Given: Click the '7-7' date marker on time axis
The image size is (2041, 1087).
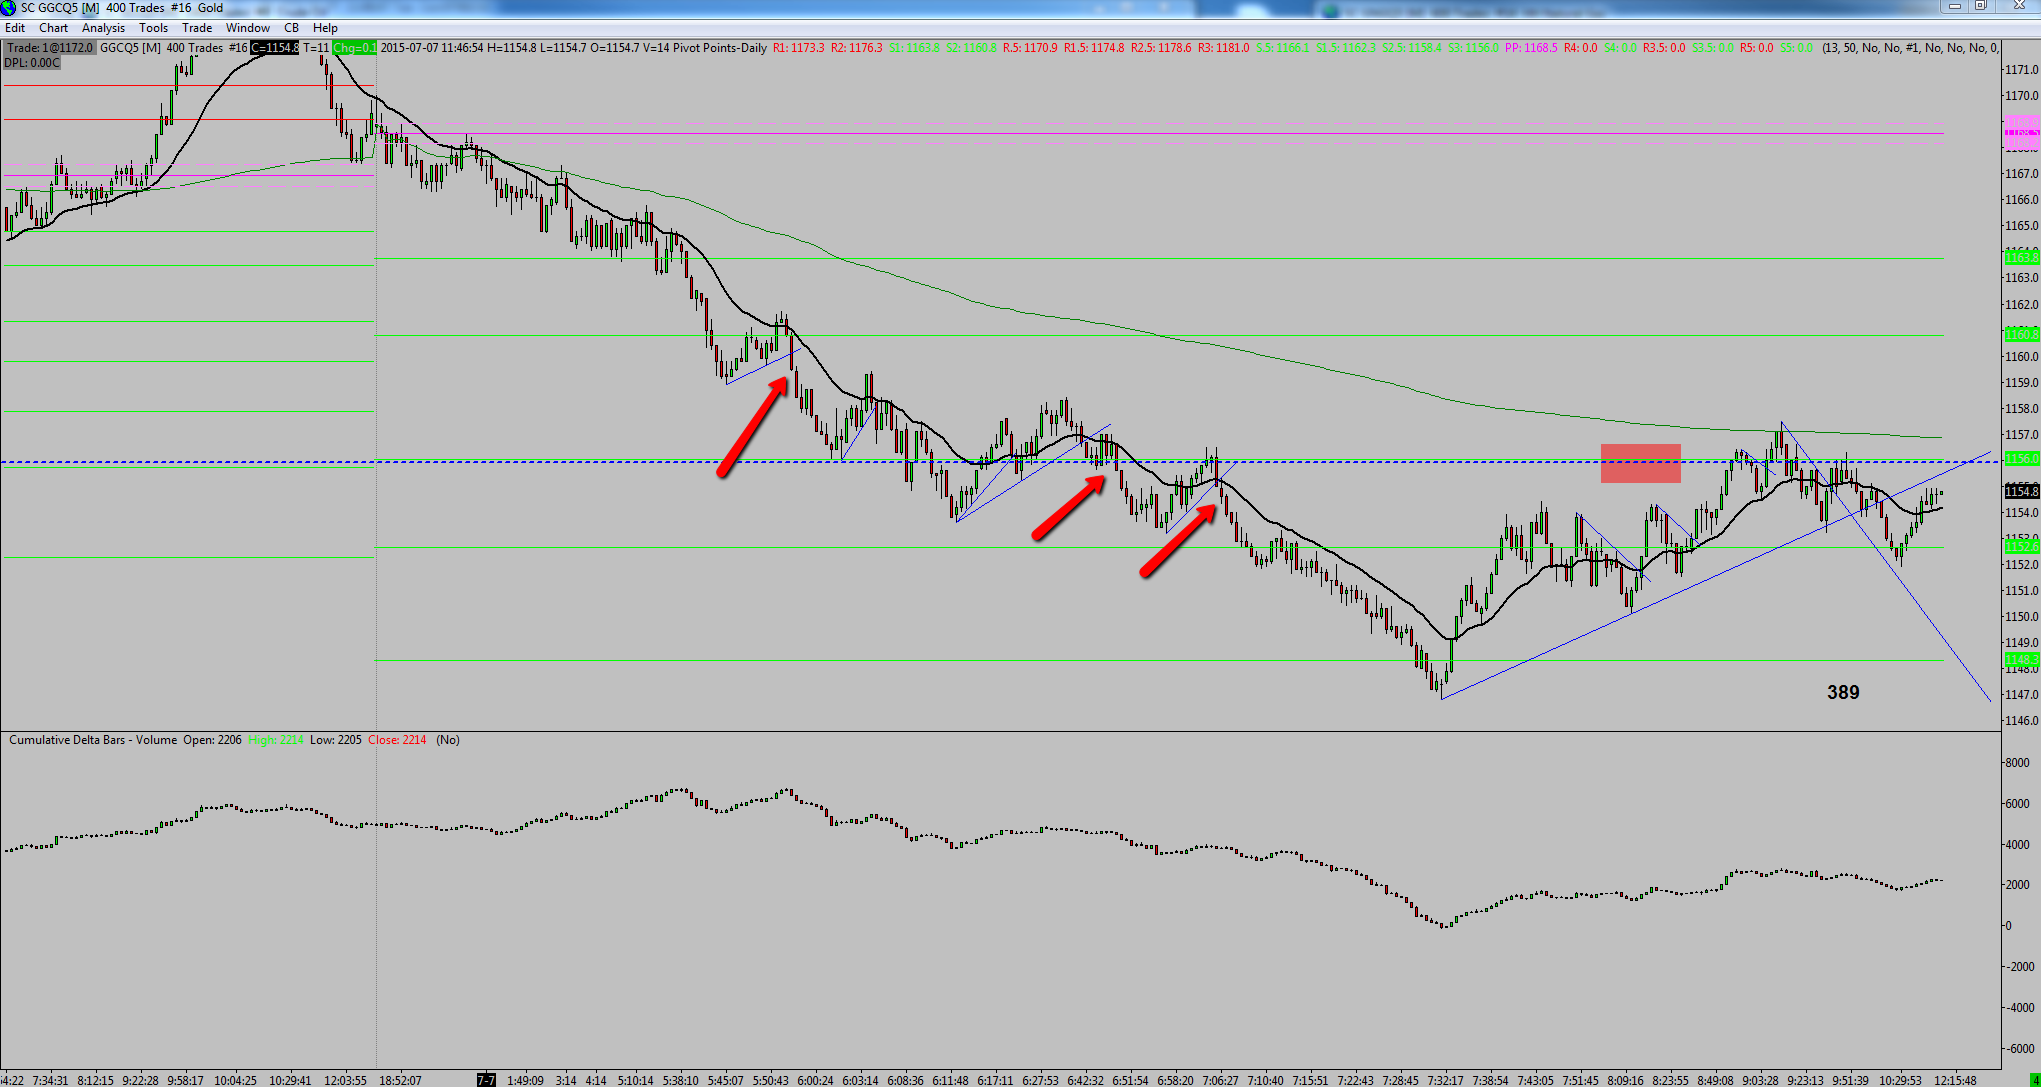Looking at the screenshot, I should tap(486, 1080).
